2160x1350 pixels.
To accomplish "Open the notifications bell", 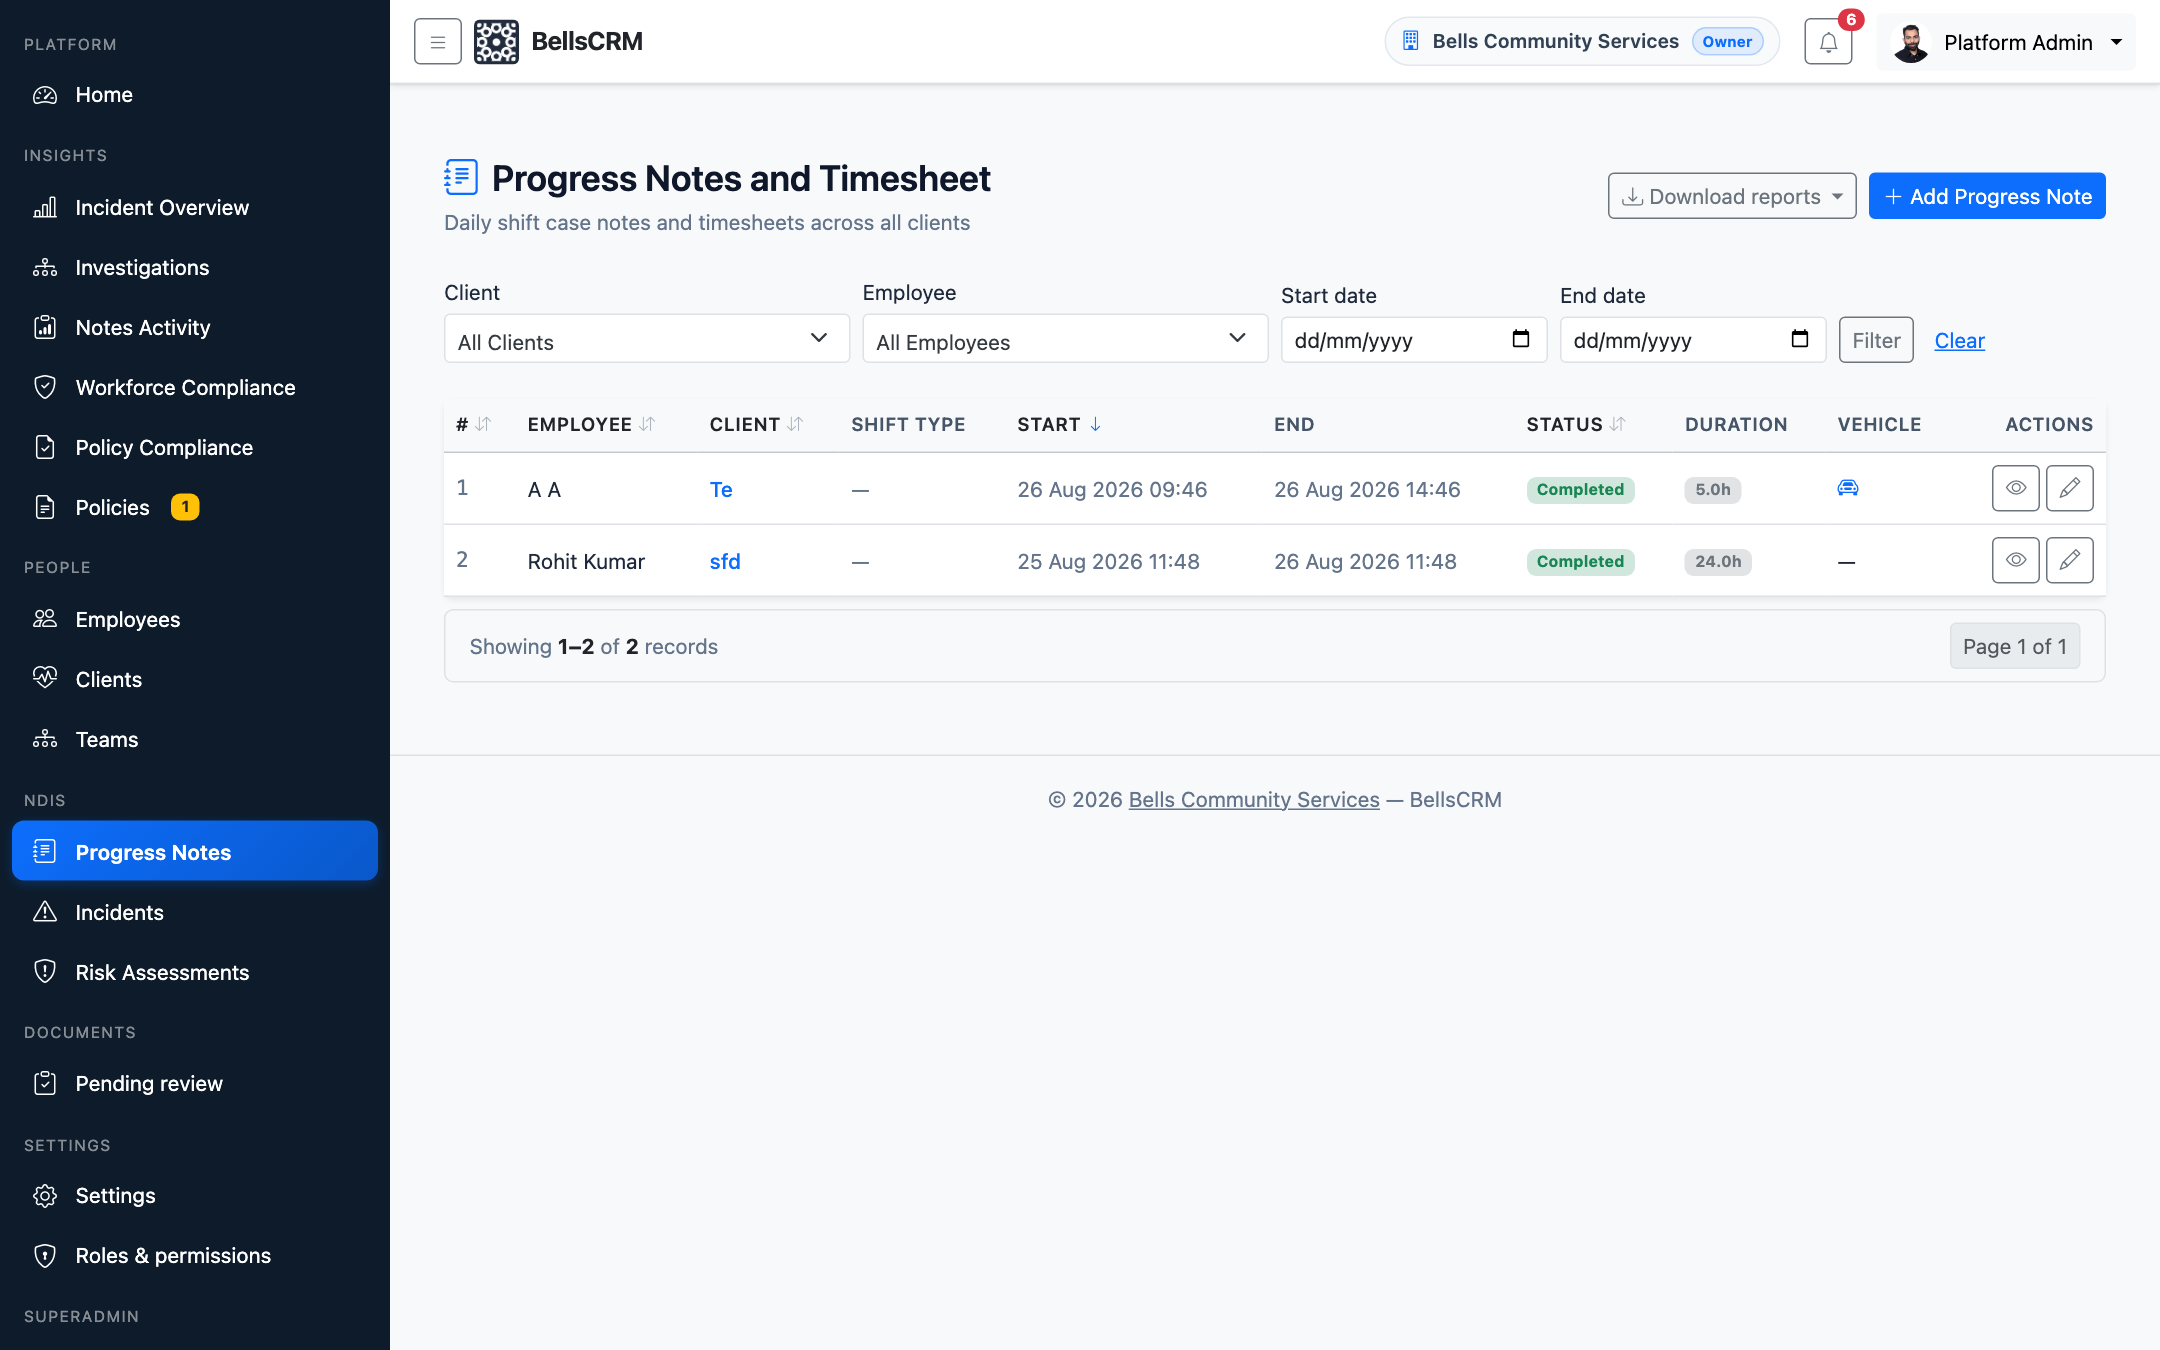I will [x=1828, y=42].
